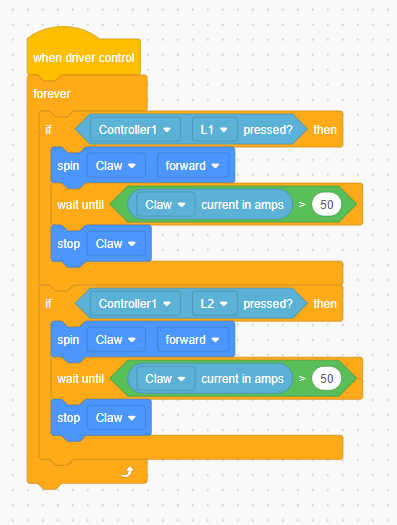
Task: Select the 'when driver control' hat block
Action: [x=84, y=58]
